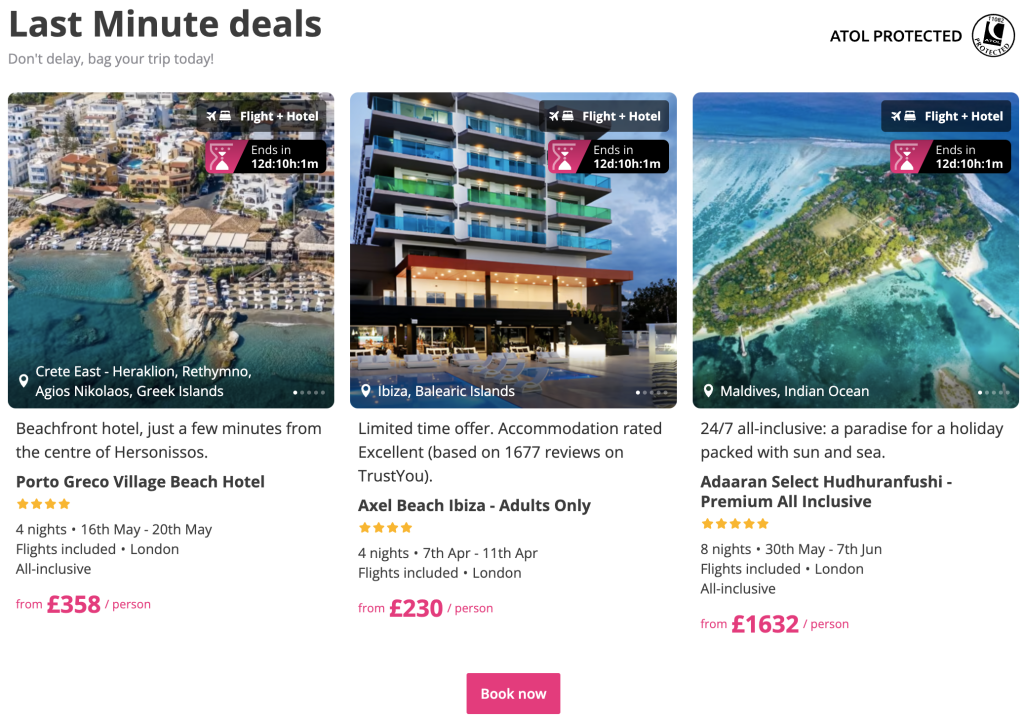This screenshot has height=719, width=1024.
Task: Click the location pin beside Ibiza, Balearic Islands
Action: (366, 391)
